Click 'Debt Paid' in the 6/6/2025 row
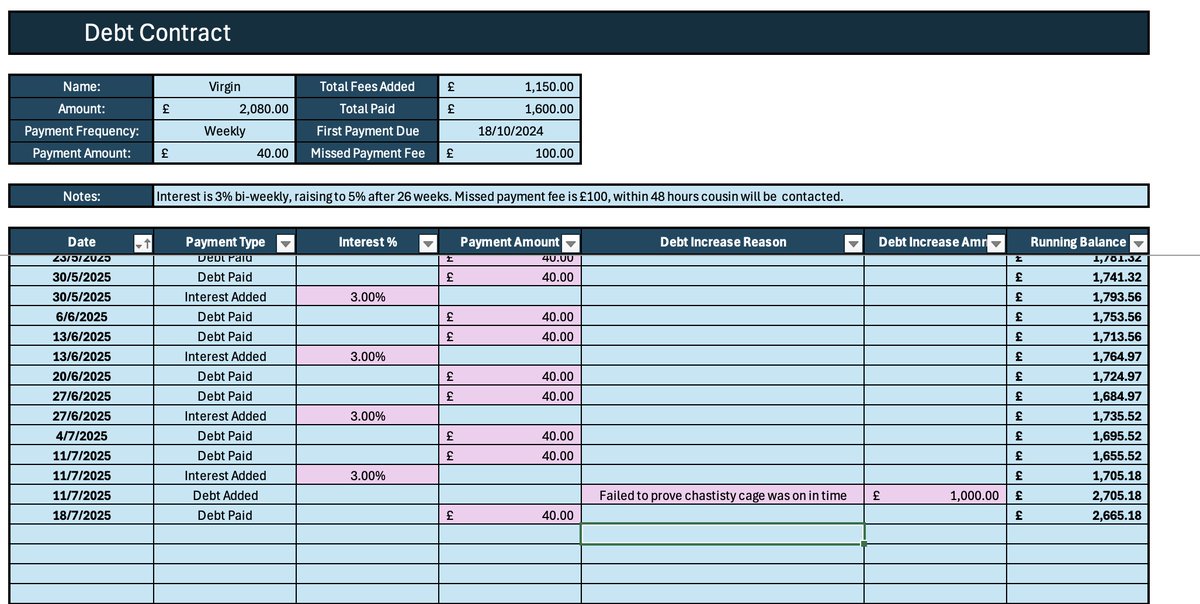This screenshot has height=604, width=1200. 225,317
